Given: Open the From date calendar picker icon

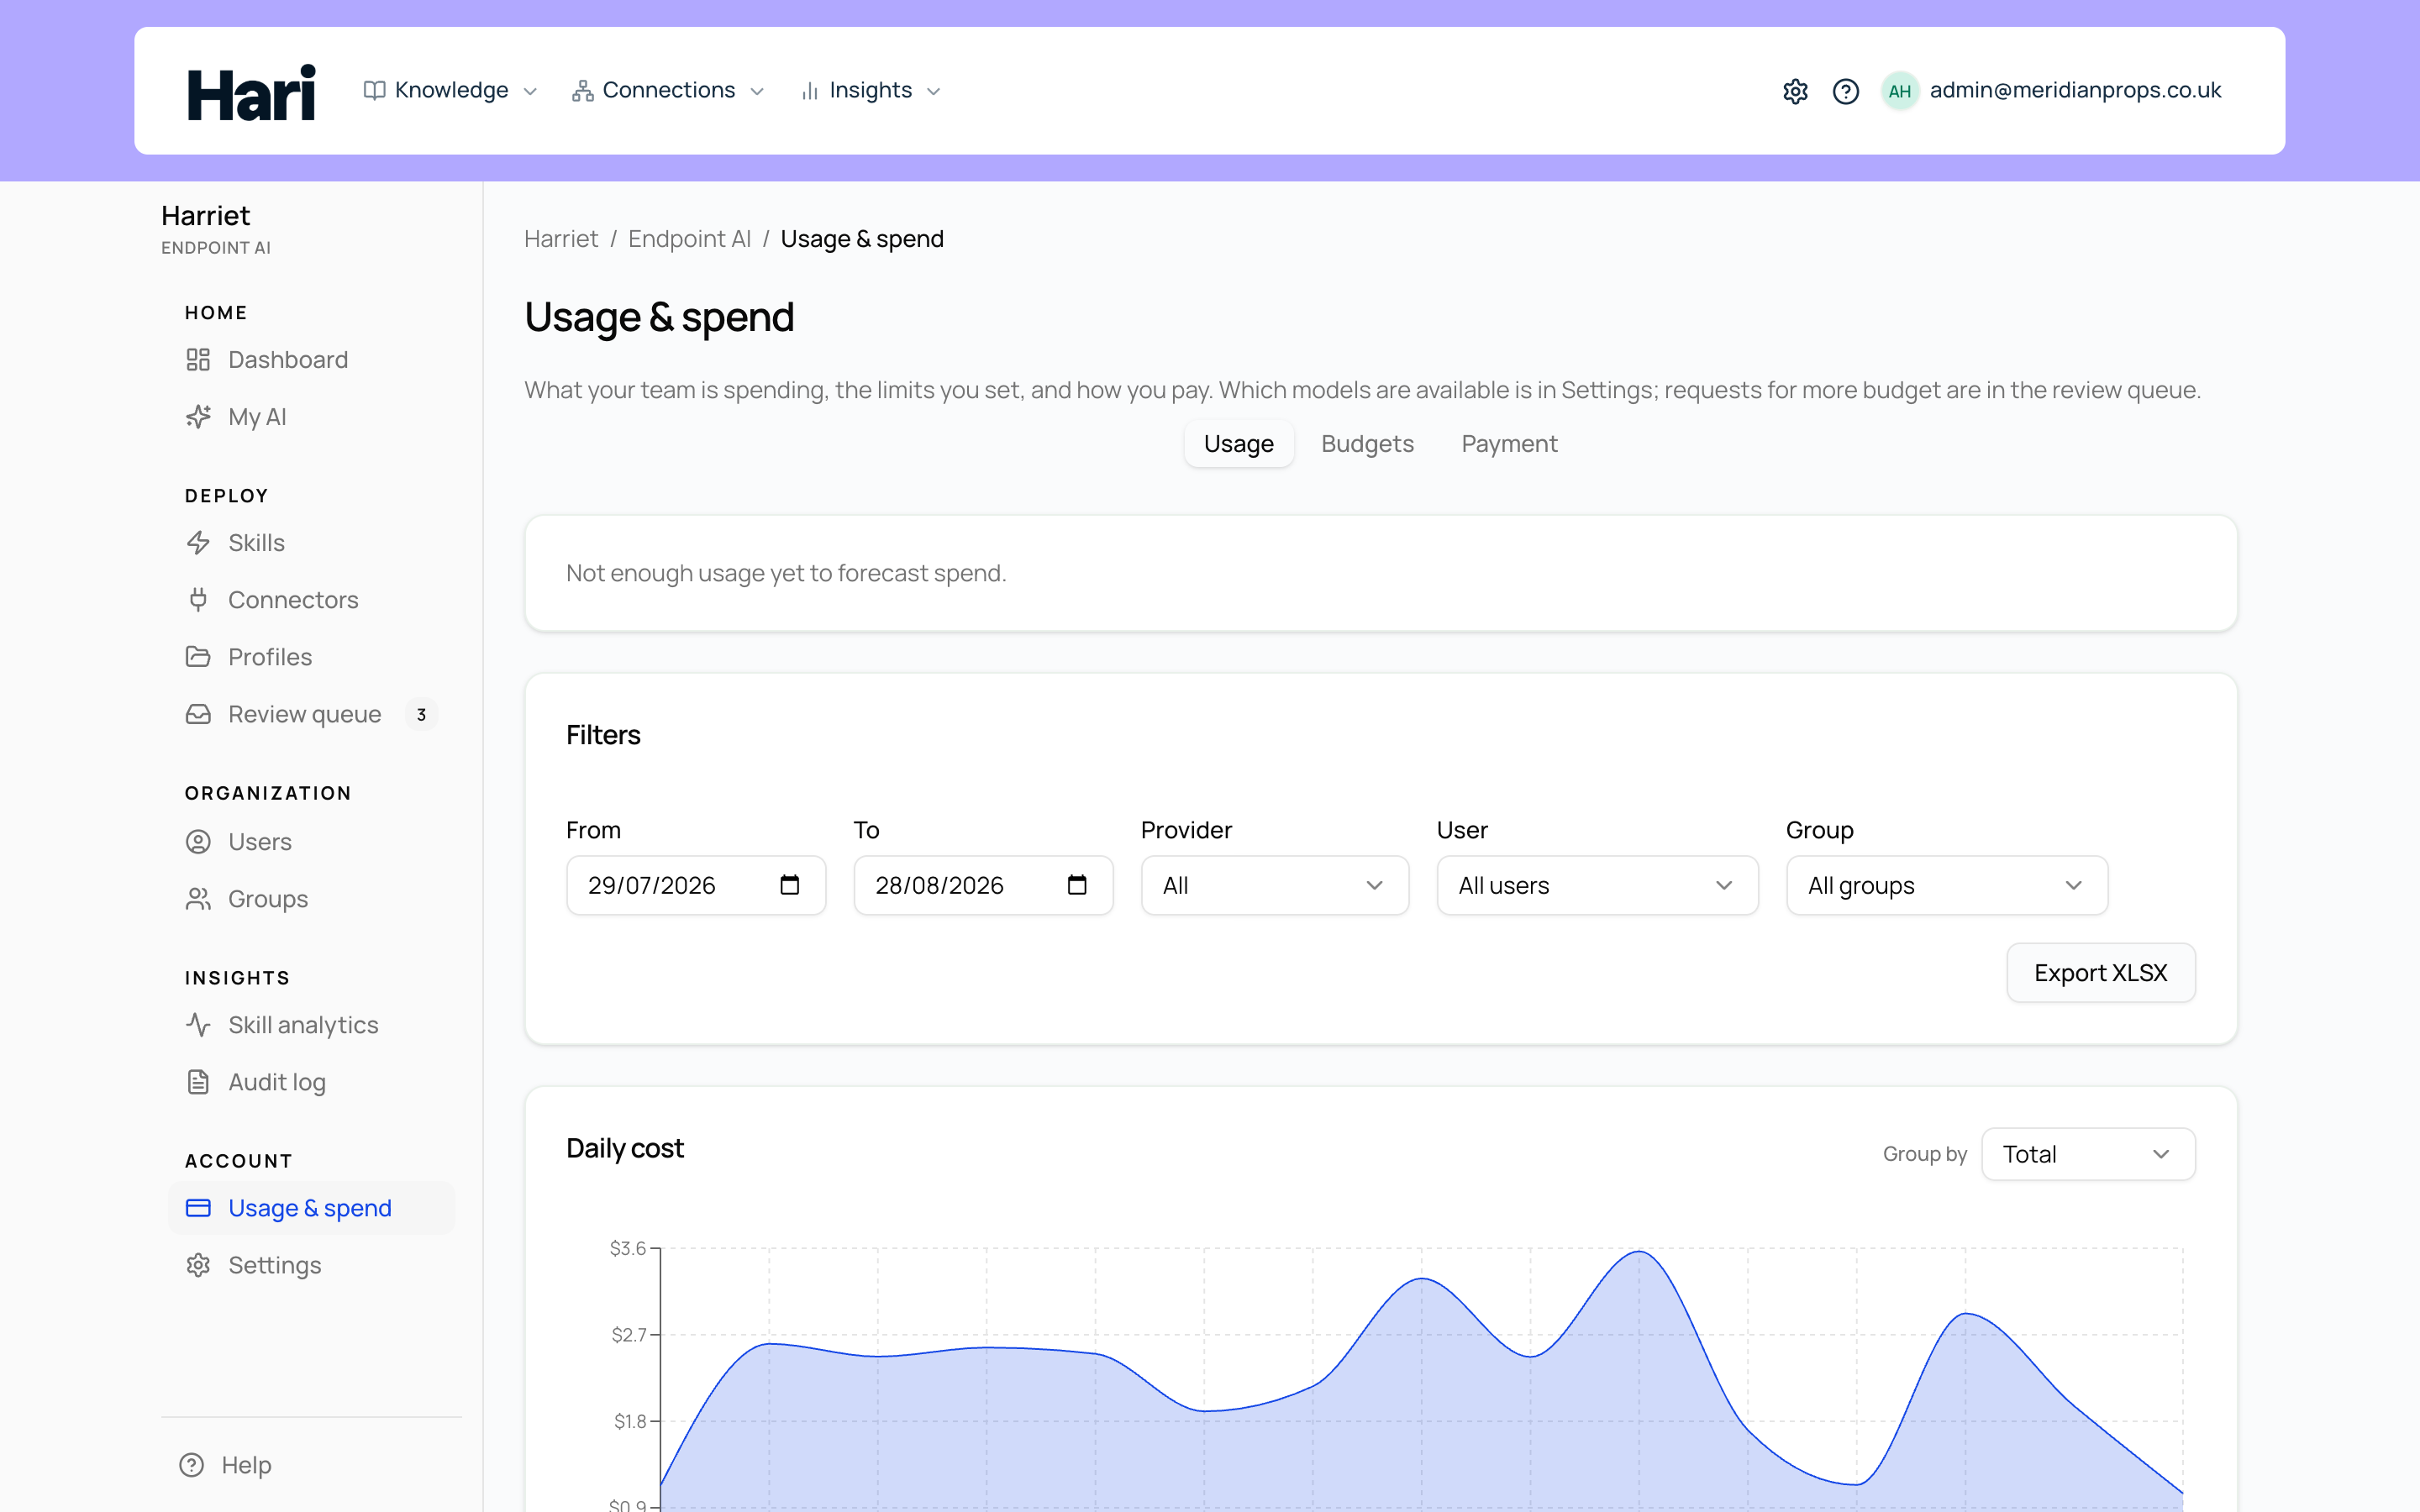Looking at the screenshot, I should point(789,885).
